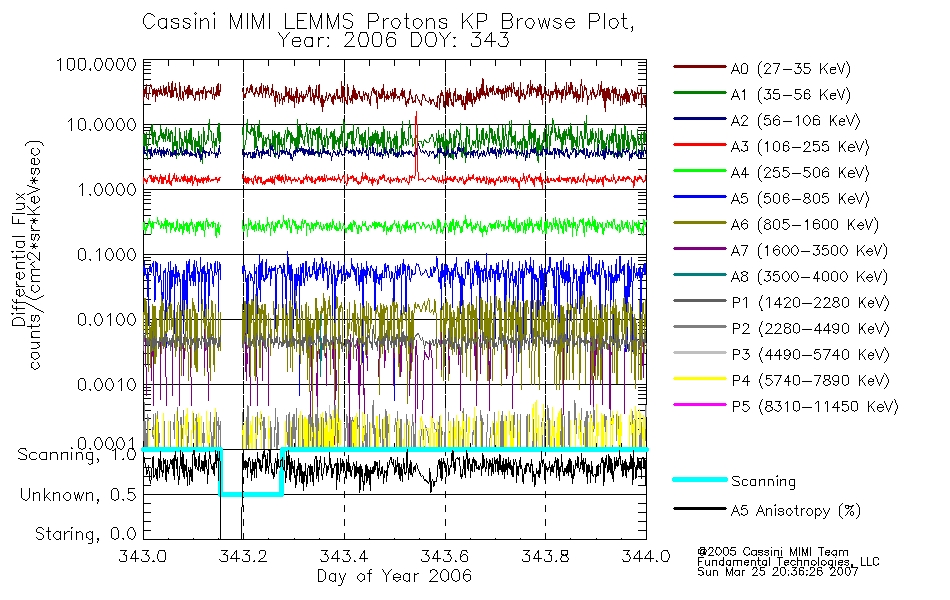This screenshot has height=600, width=950.
Task: Click the P1 (1420-2280 KeV) legend entry
Action: 782,303
